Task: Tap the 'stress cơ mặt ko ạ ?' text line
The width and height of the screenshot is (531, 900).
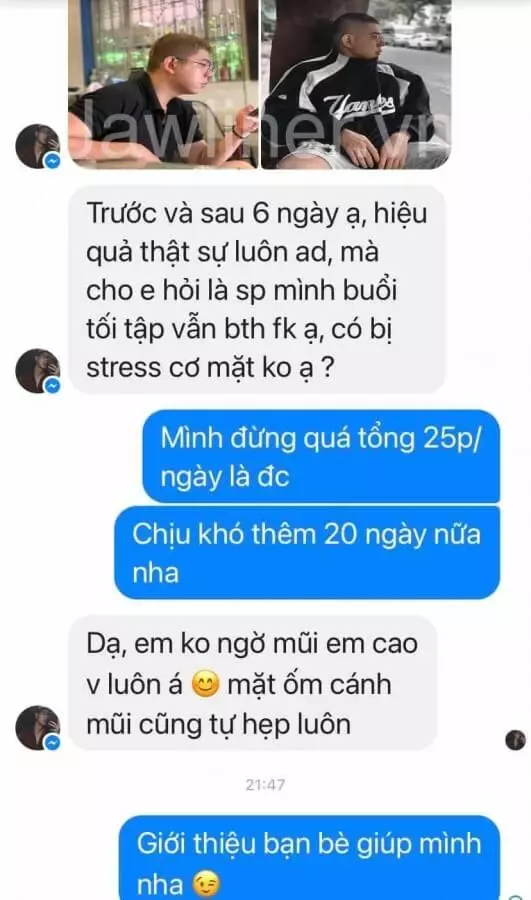Action: (210, 368)
